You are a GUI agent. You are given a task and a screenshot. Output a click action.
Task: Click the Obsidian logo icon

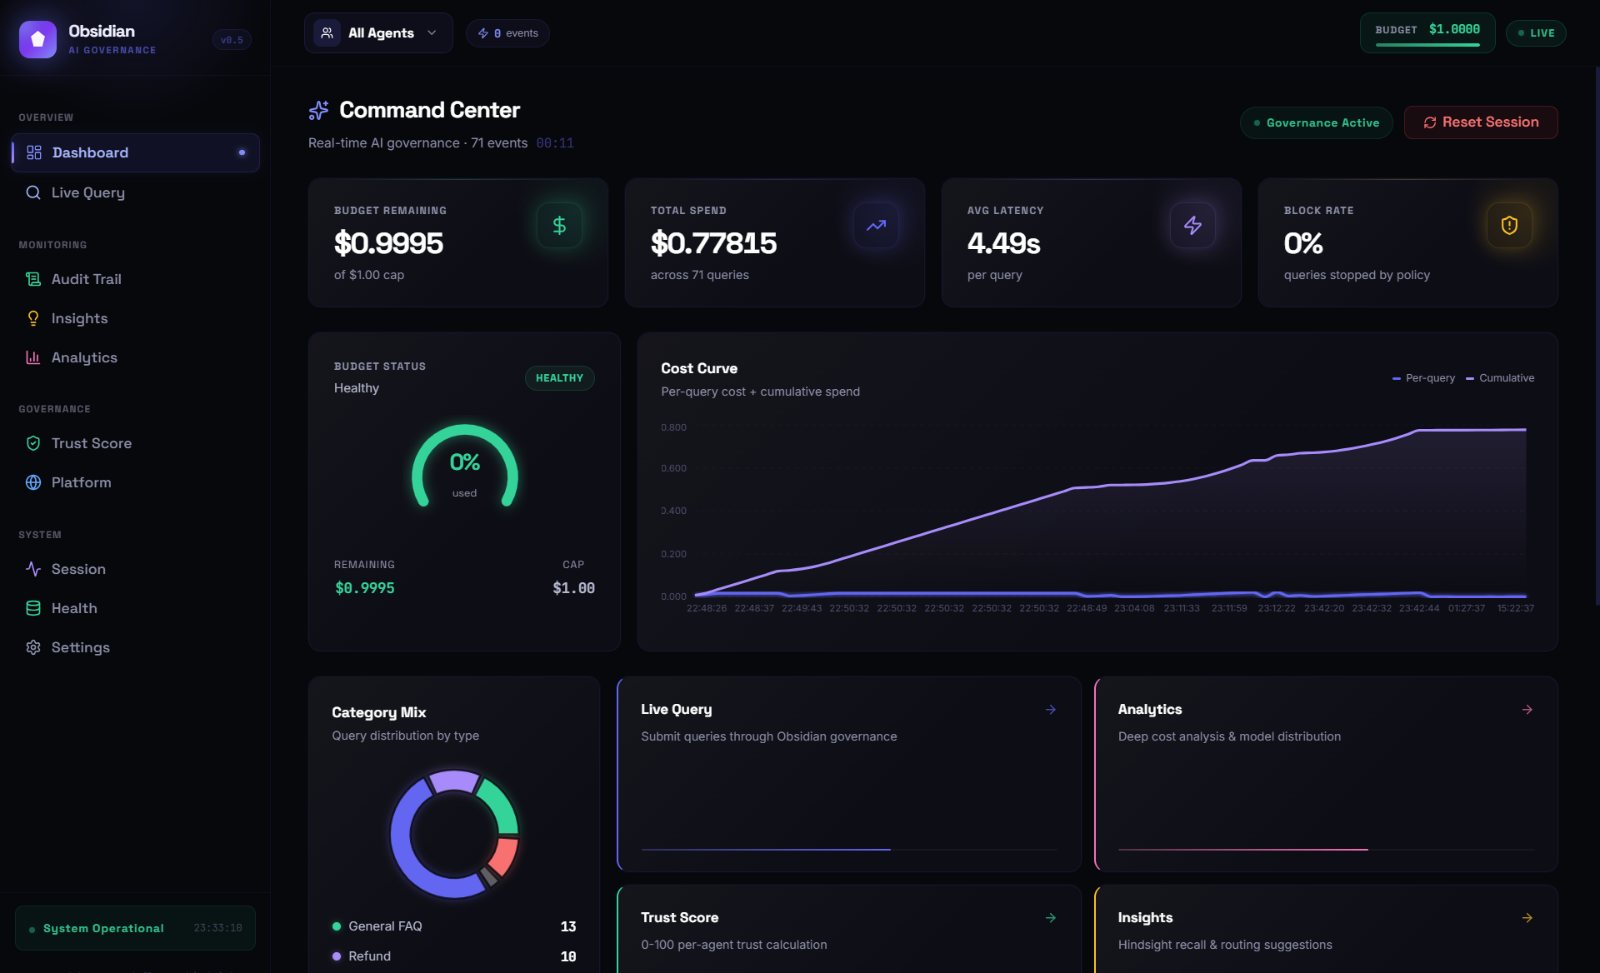point(38,39)
